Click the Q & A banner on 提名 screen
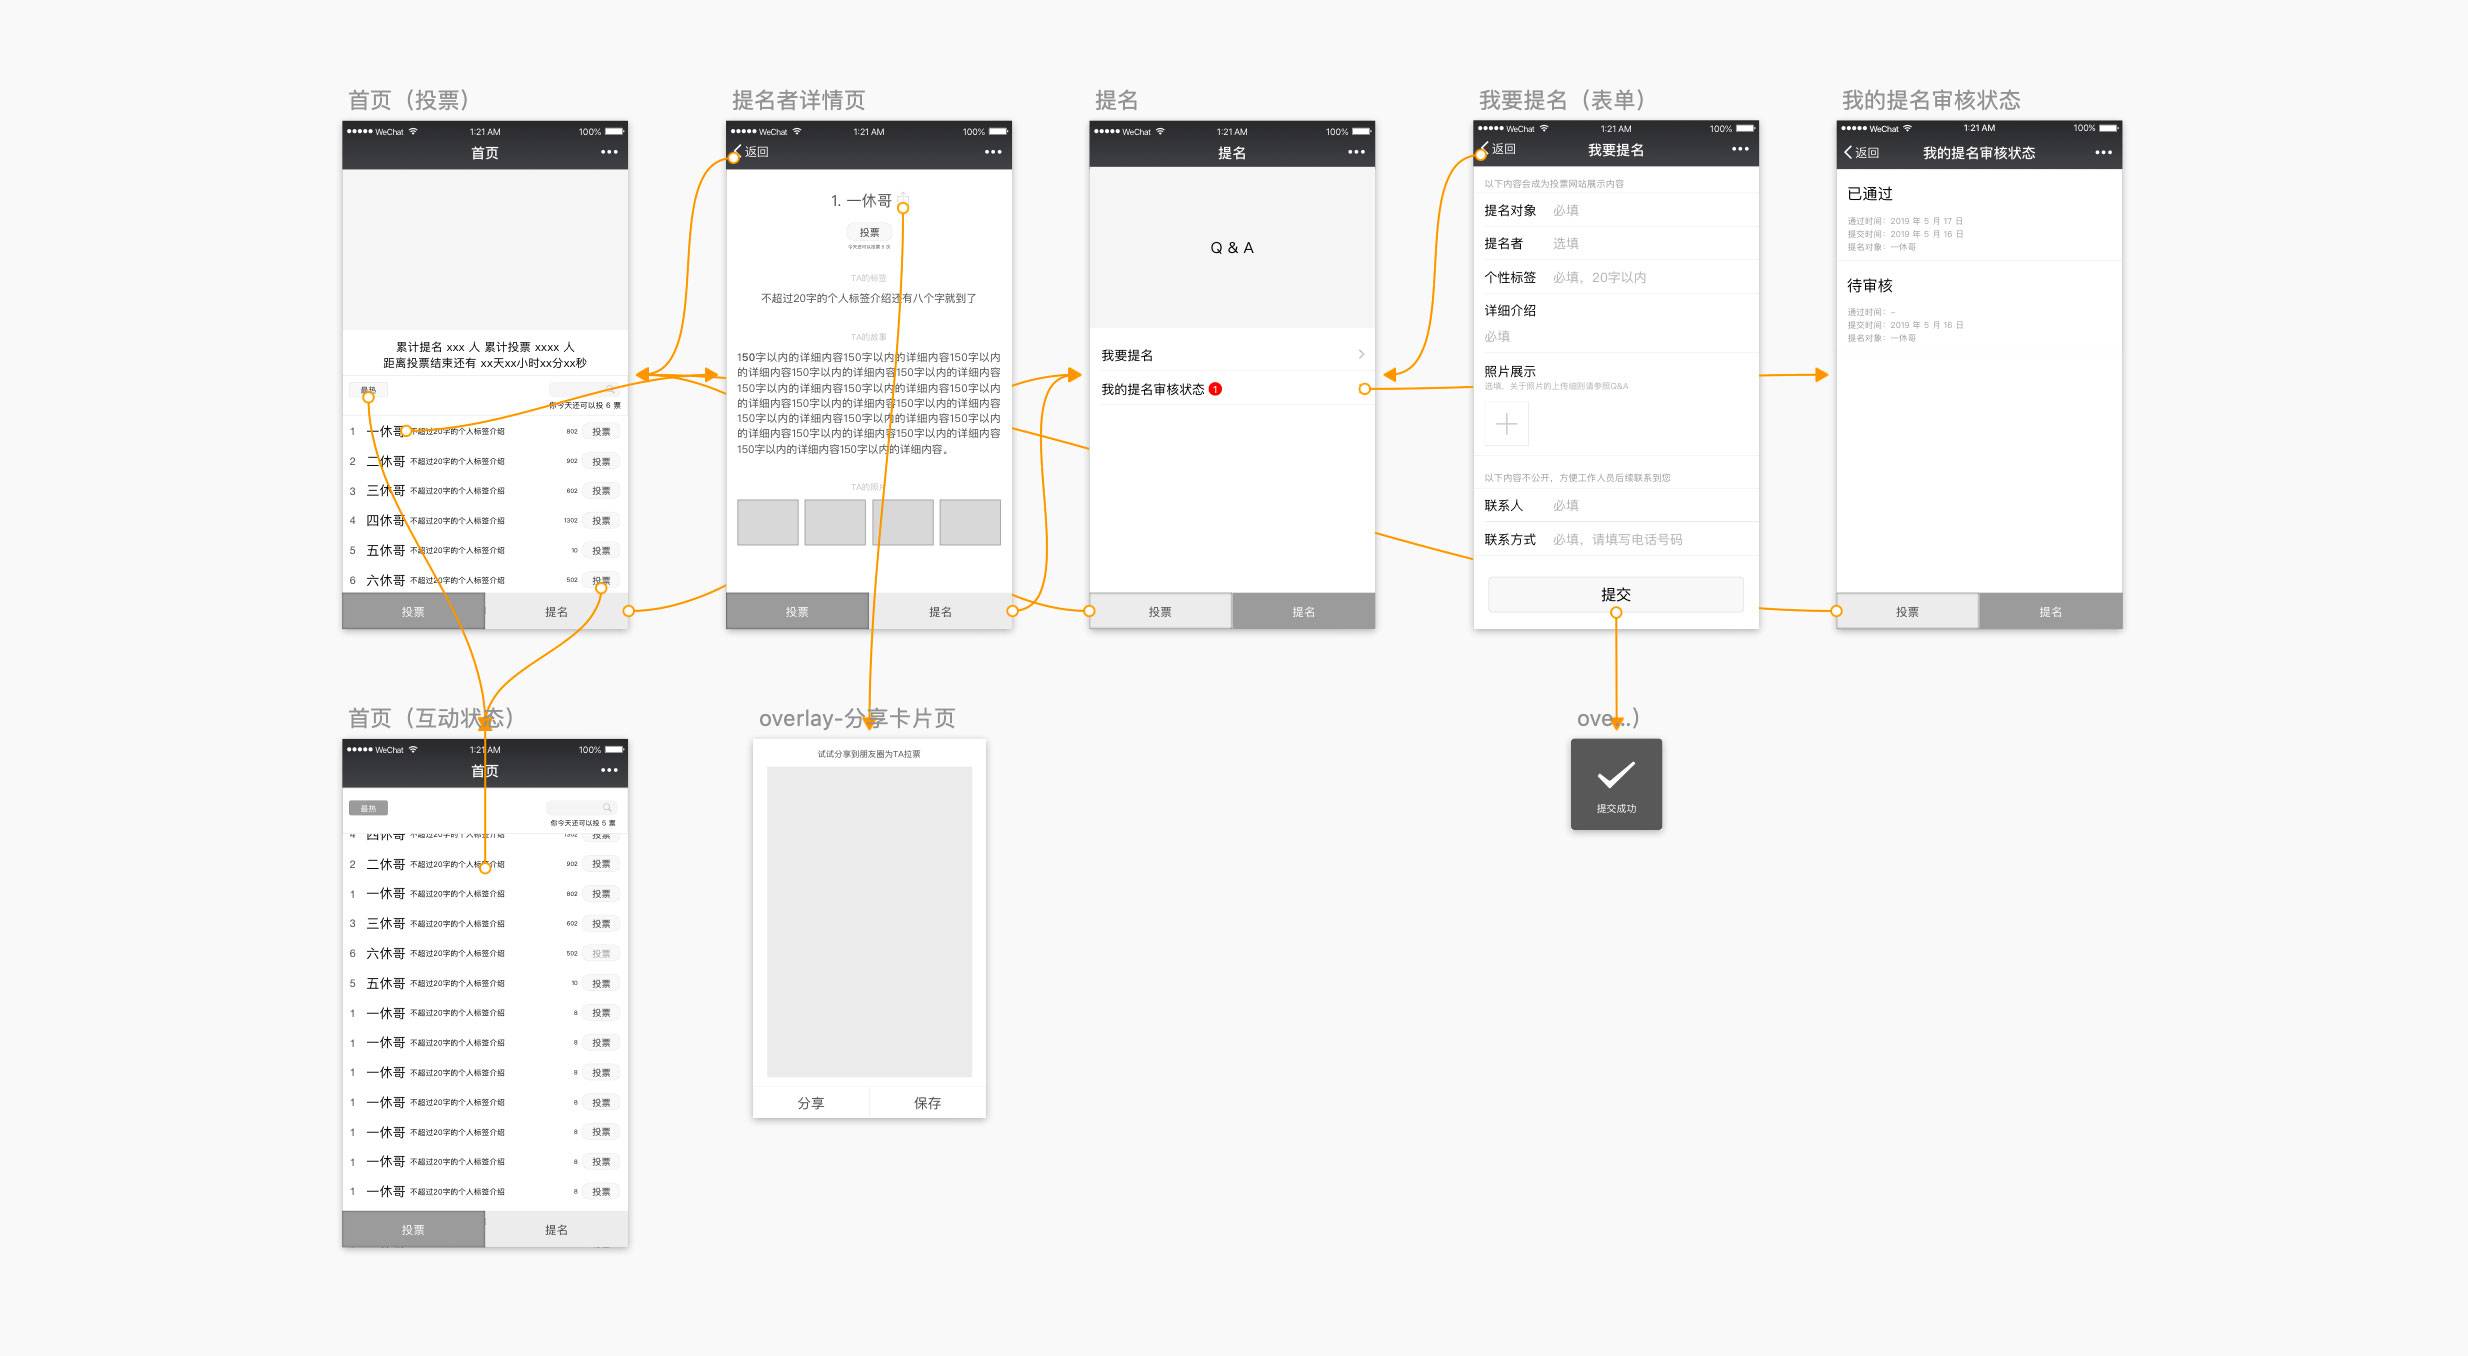Image resolution: width=2468 pixels, height=1356 pixels. coord(1232,247)
